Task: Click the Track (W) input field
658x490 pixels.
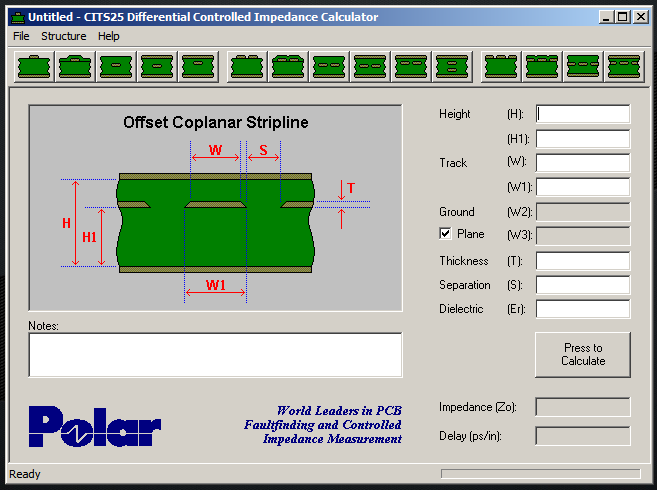Action: 583,162
